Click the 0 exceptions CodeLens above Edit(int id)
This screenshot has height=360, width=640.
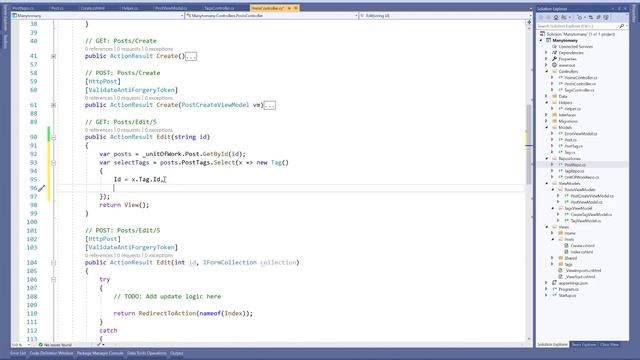pos(159,255)
